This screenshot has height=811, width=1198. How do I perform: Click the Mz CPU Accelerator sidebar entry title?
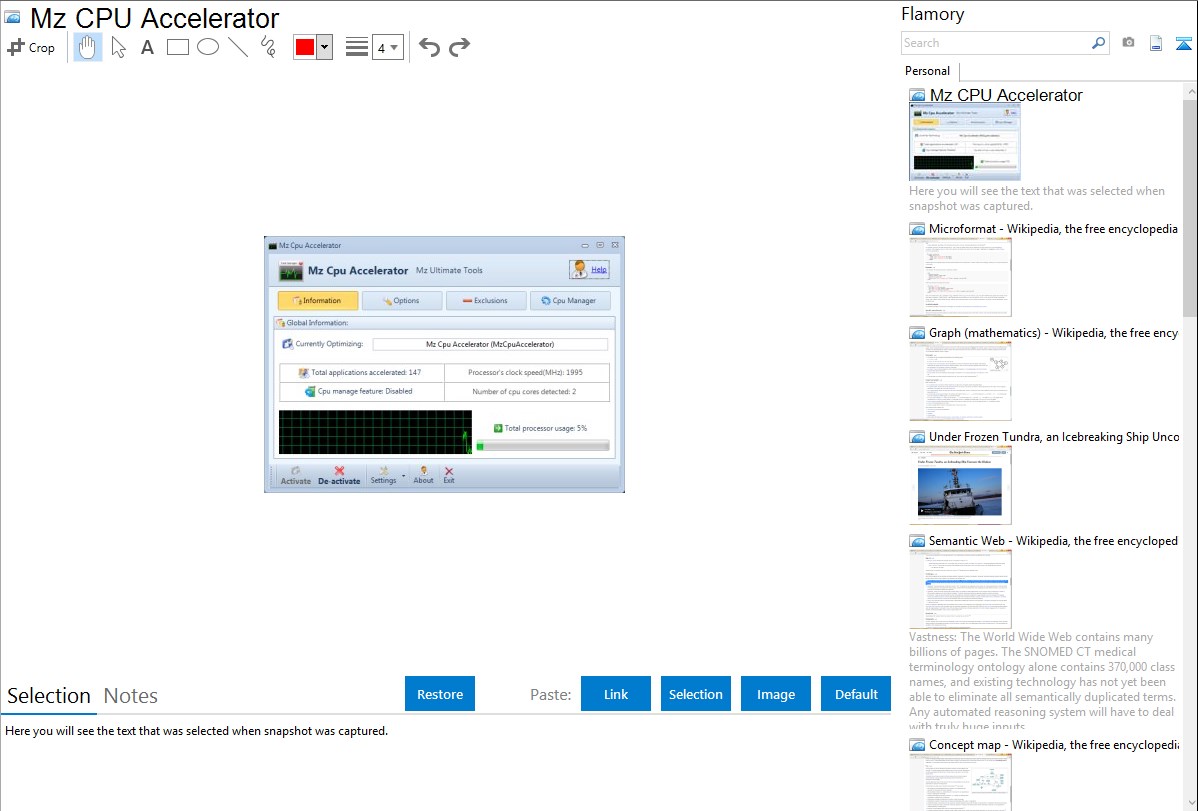click(1005, 95)
